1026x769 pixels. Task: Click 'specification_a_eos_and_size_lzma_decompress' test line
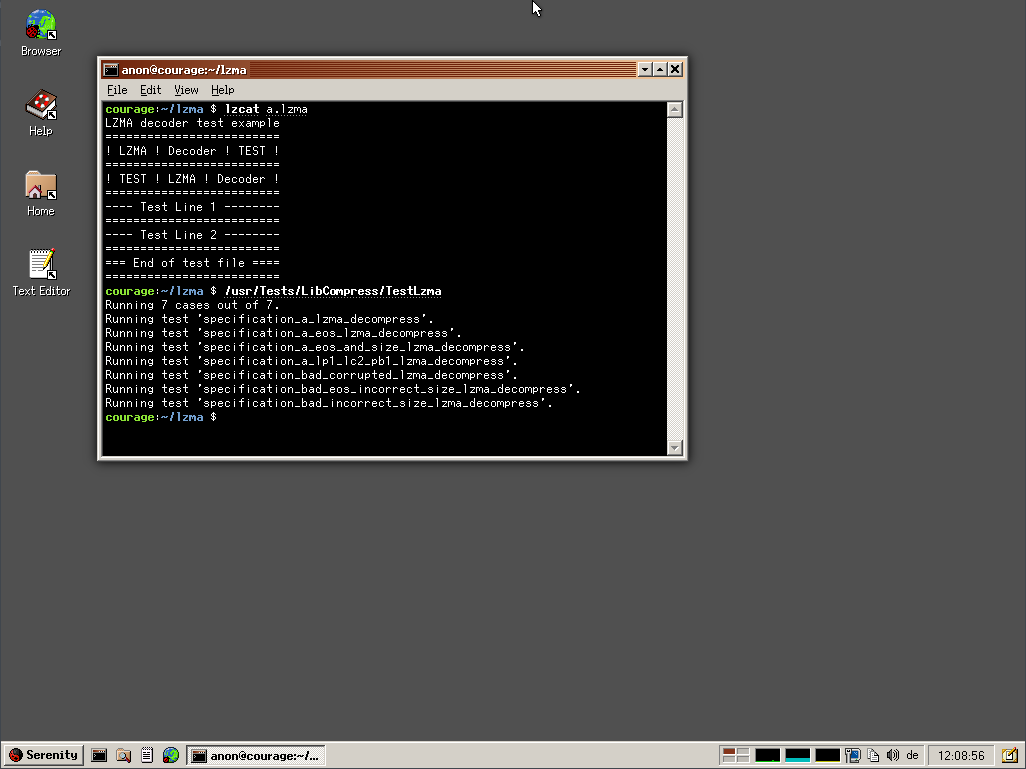point(315,347)
